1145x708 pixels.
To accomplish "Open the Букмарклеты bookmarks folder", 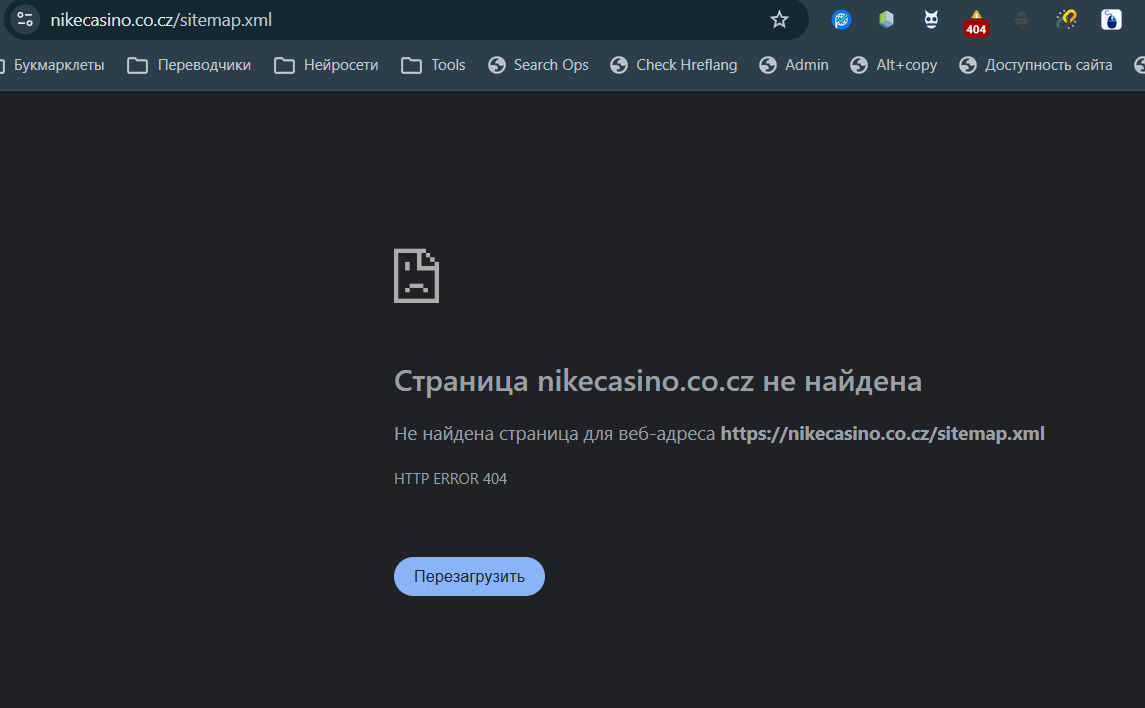I will point(53,65).
